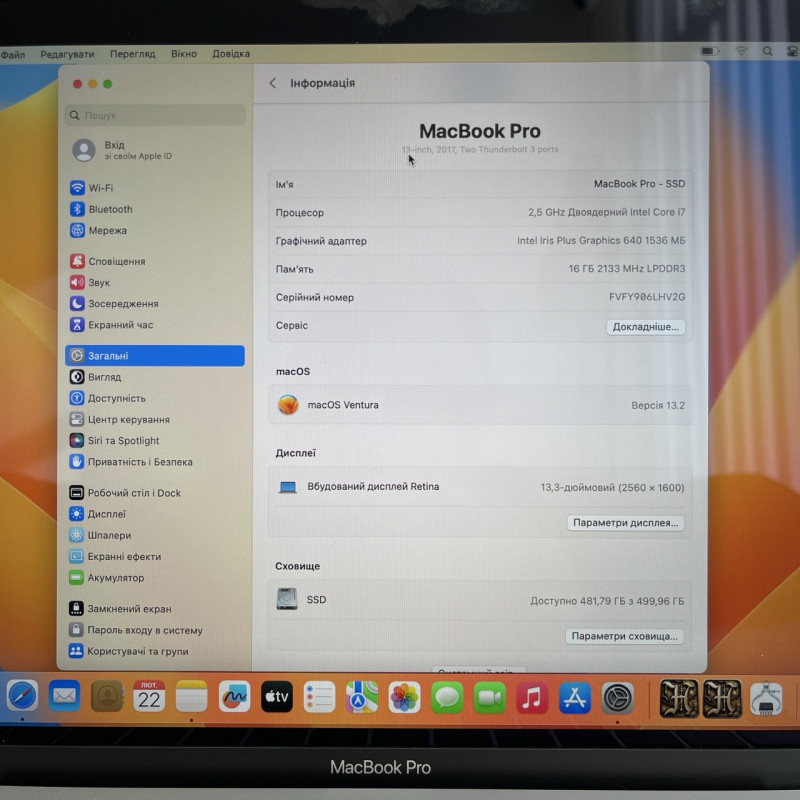Viewport: 800px width, 800px height.
Task: Open Редагувати menu
Action: [67, 54]
